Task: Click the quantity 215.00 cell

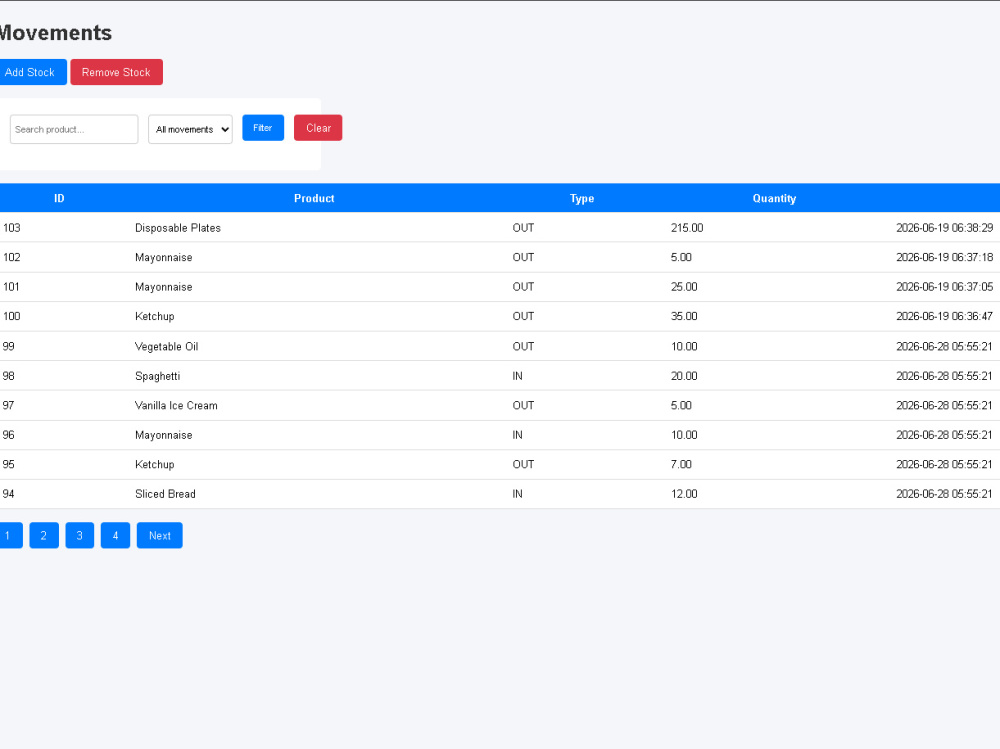Action: tap(687, 228)
